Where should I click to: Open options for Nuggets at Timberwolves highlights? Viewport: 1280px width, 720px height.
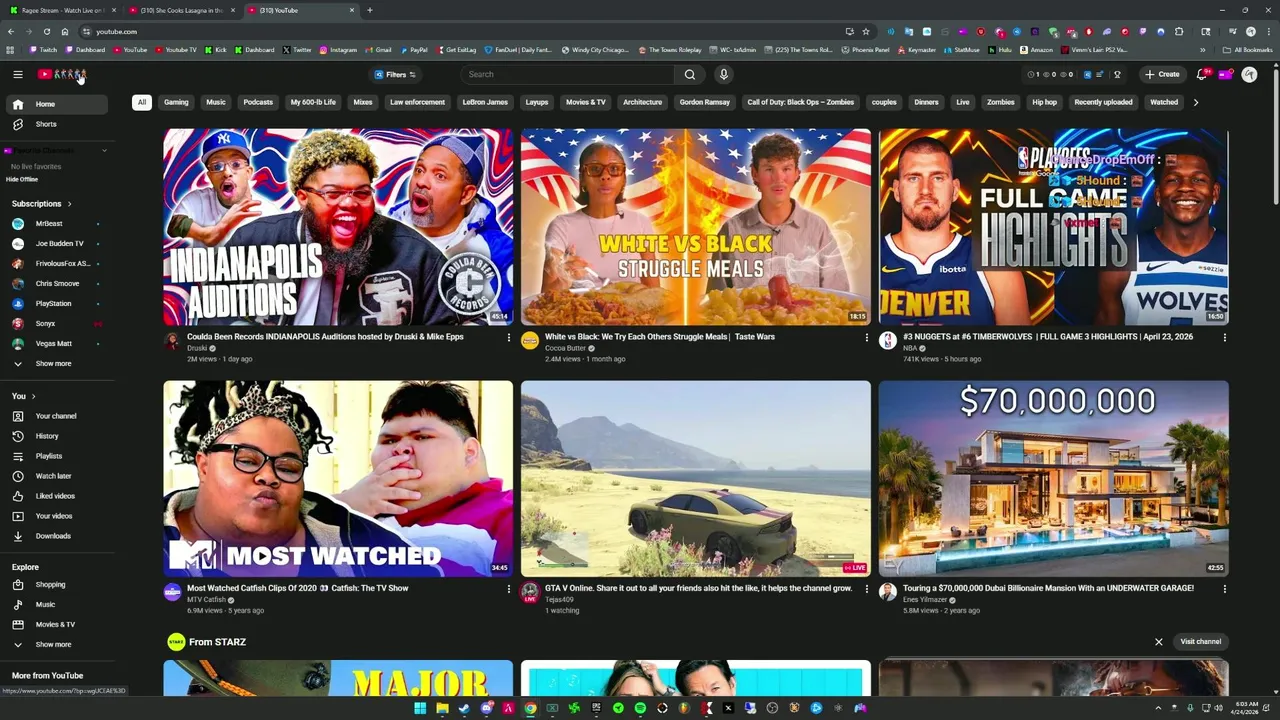(1224, 337)
